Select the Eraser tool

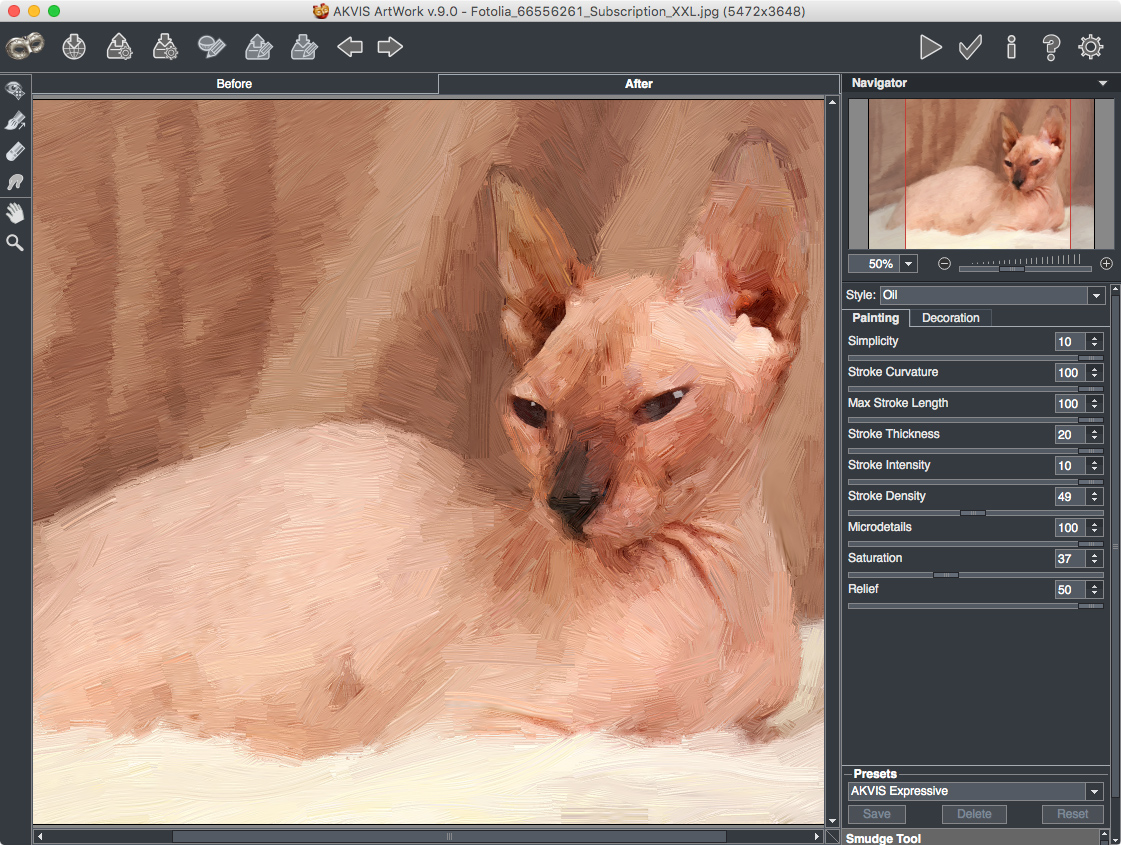[x=15, y=152]
